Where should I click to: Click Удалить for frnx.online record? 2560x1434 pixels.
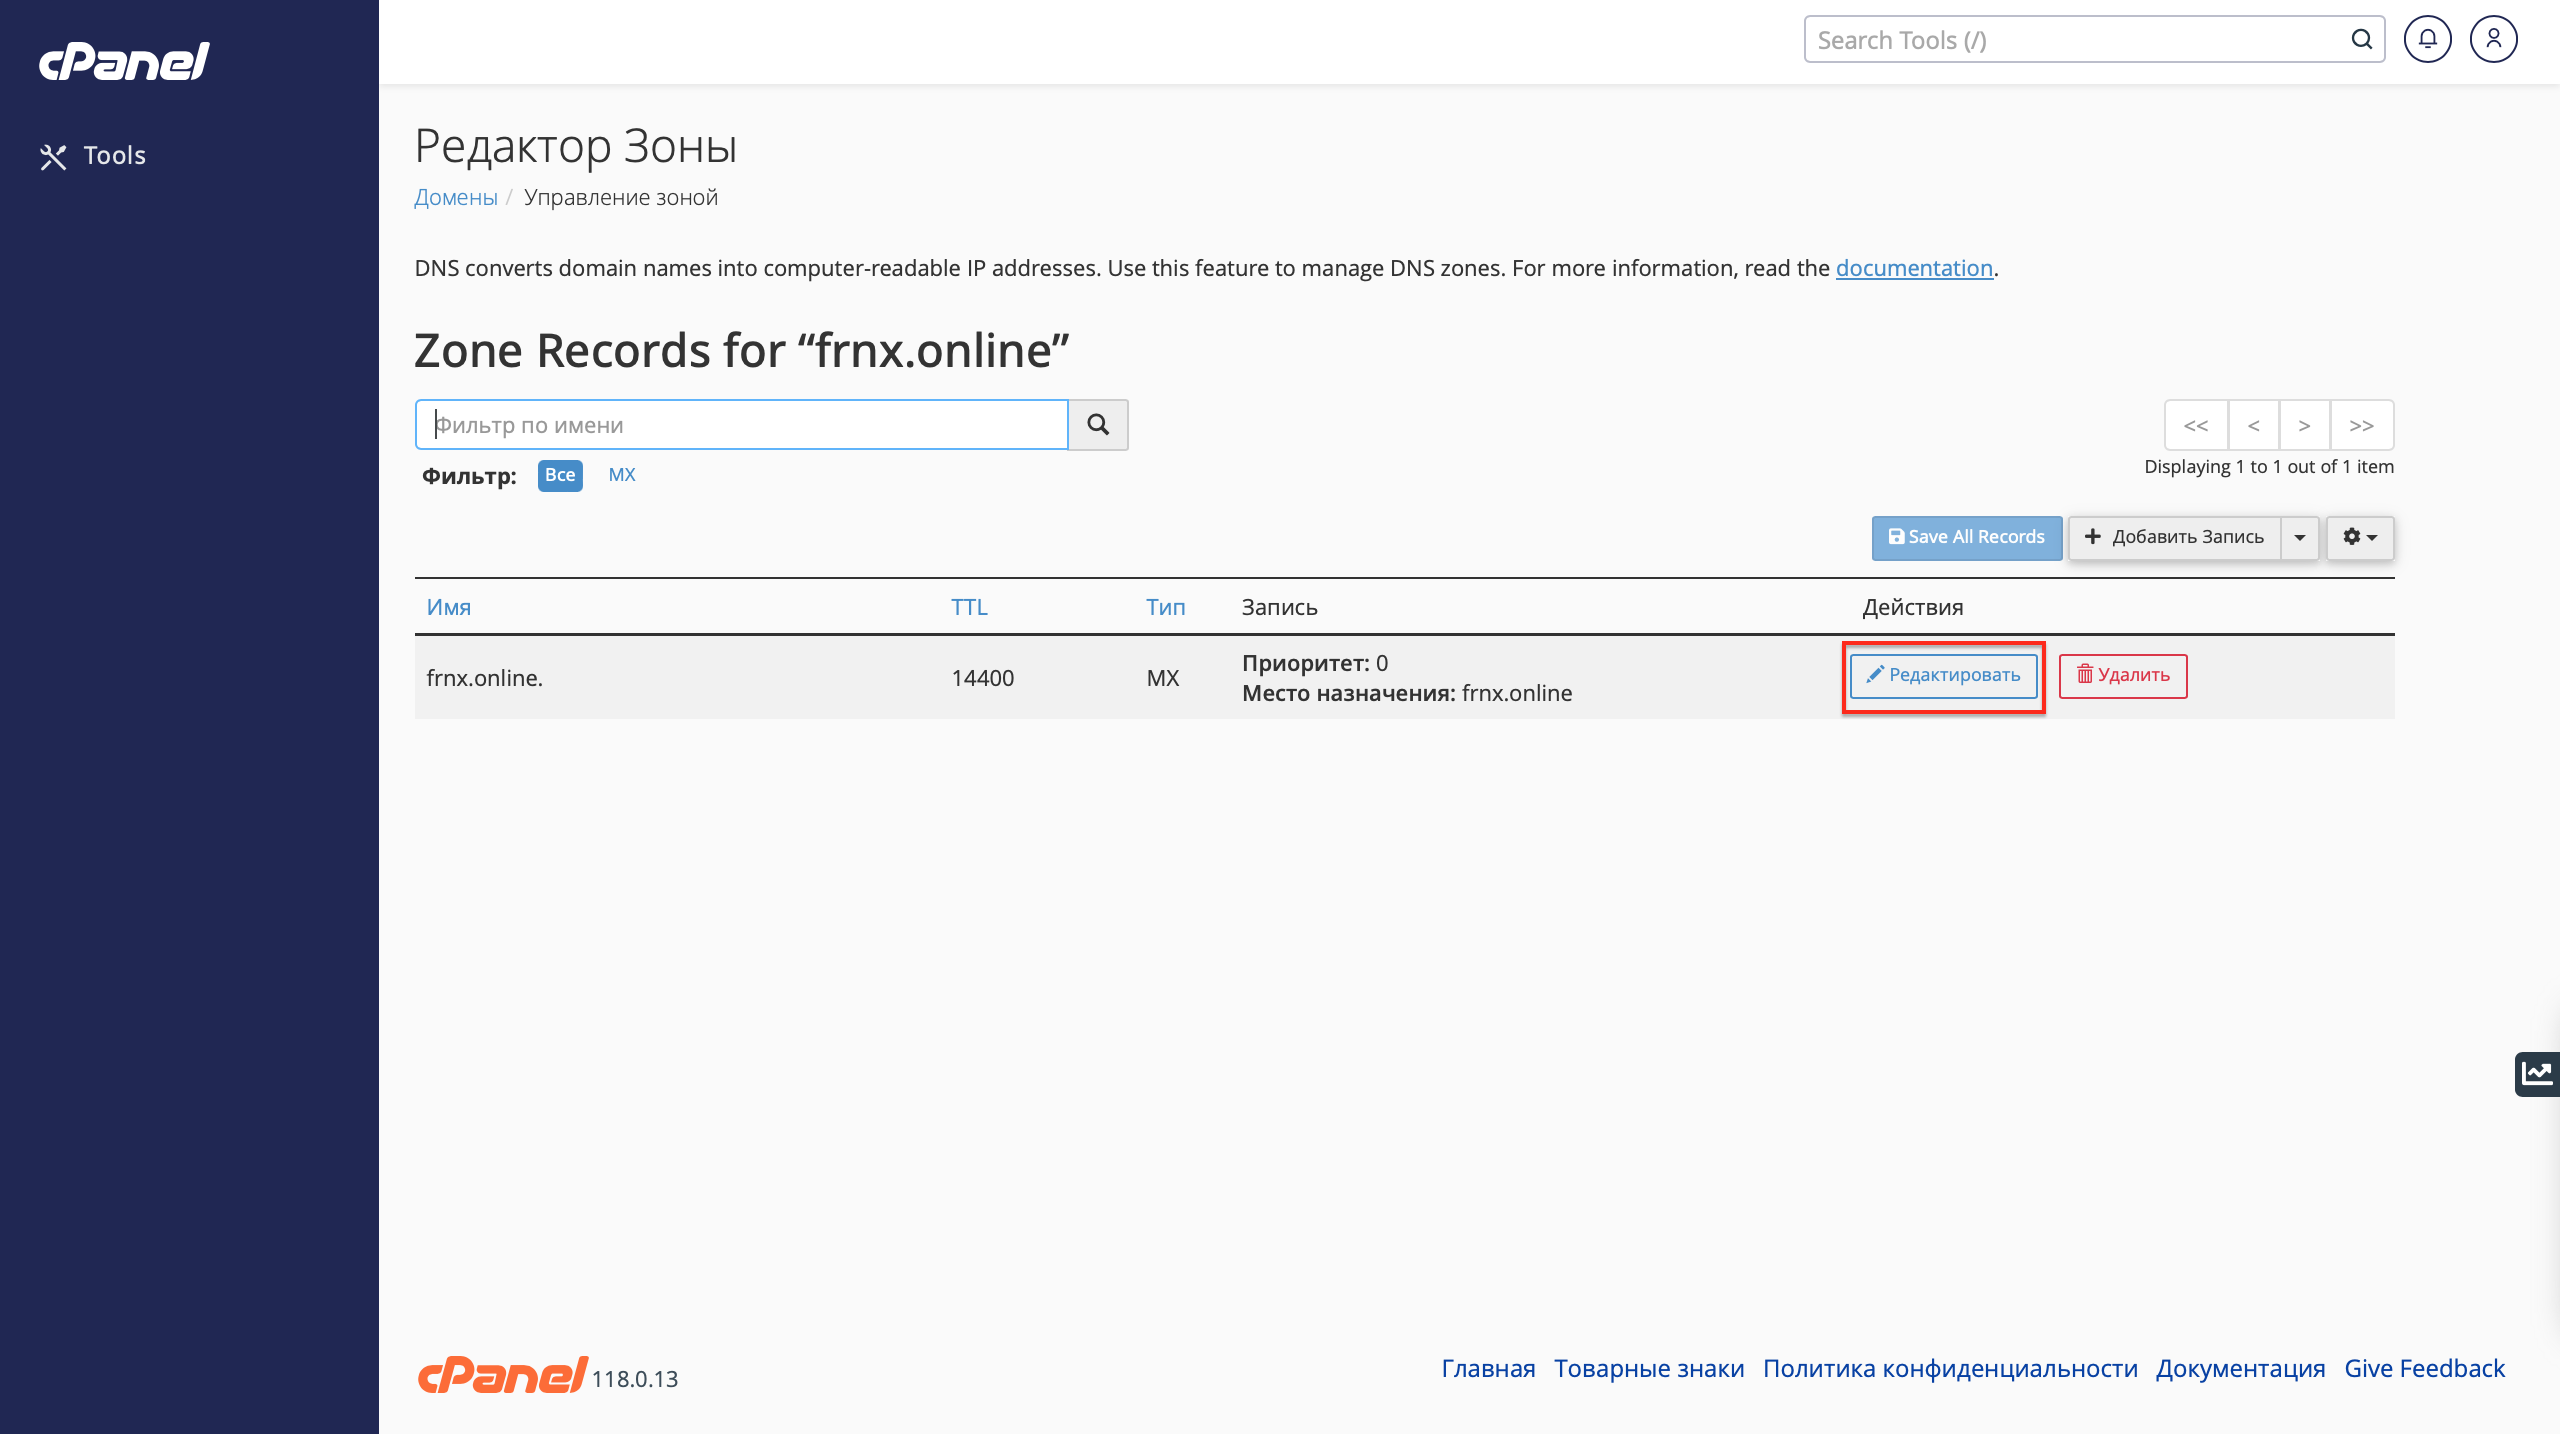click(2123, 675)
